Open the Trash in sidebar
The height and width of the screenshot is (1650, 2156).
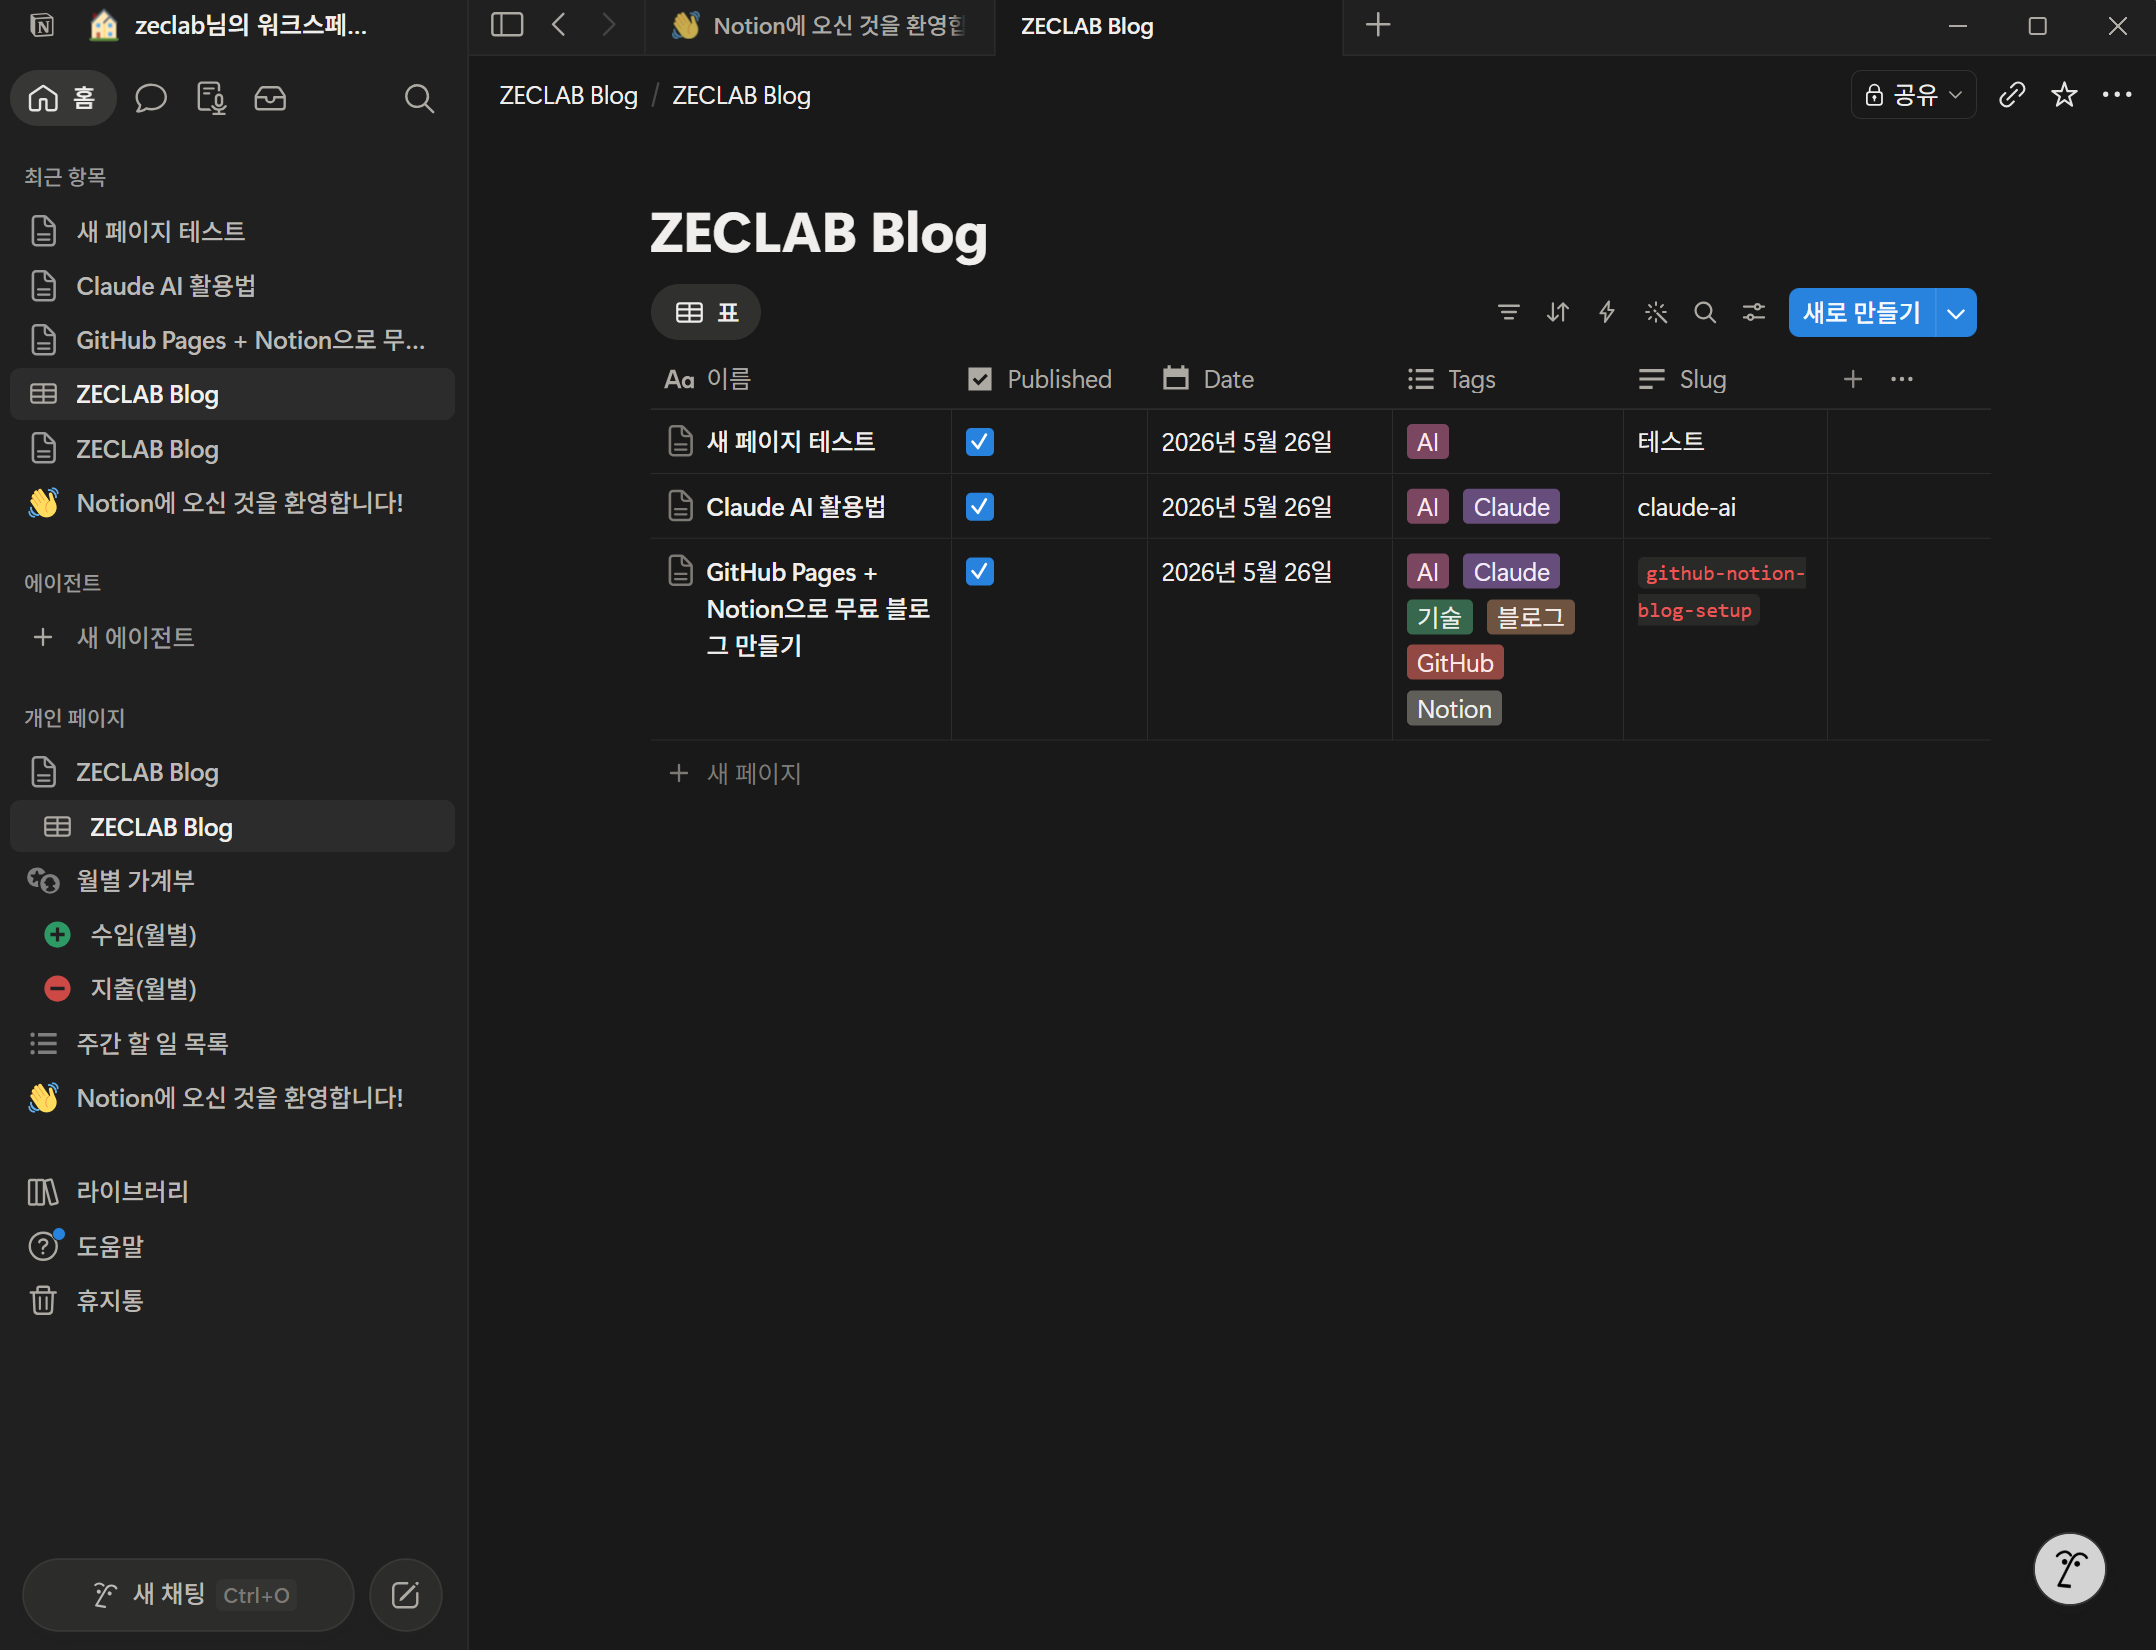pyautogui.click(x=232, y=1300)
